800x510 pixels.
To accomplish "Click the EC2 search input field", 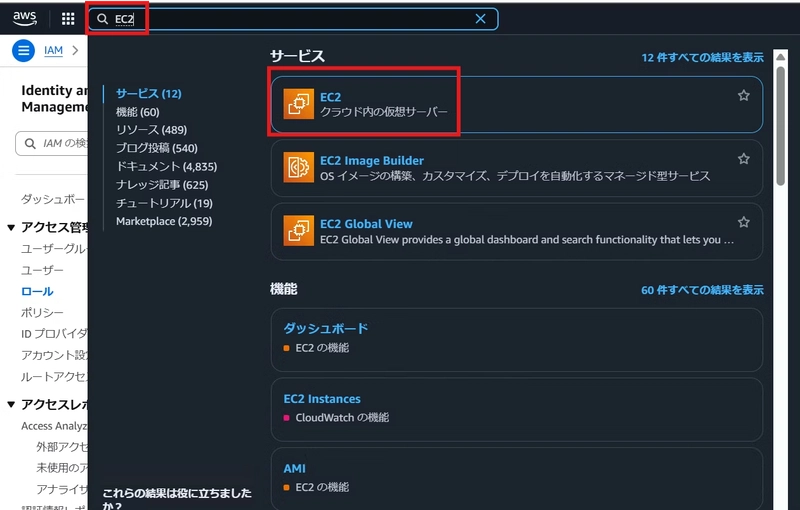I will (x=293, y=19).
